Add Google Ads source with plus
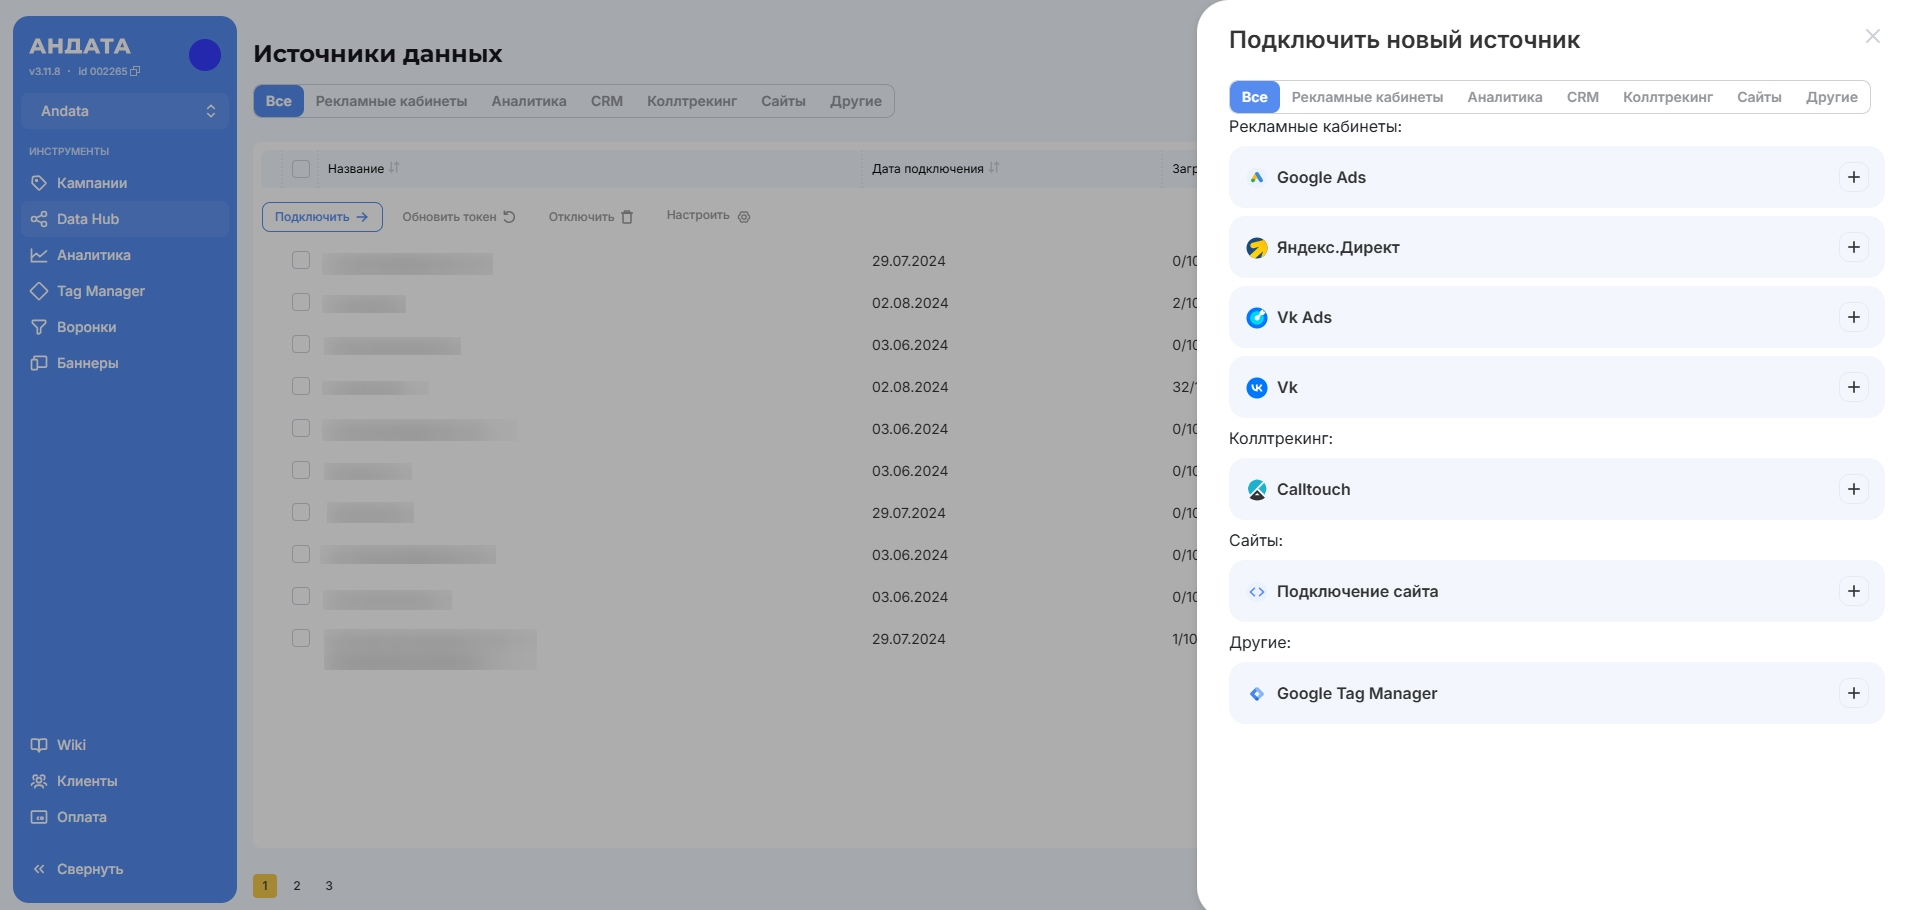The image size is (1911, 910). pos(1854,177)
